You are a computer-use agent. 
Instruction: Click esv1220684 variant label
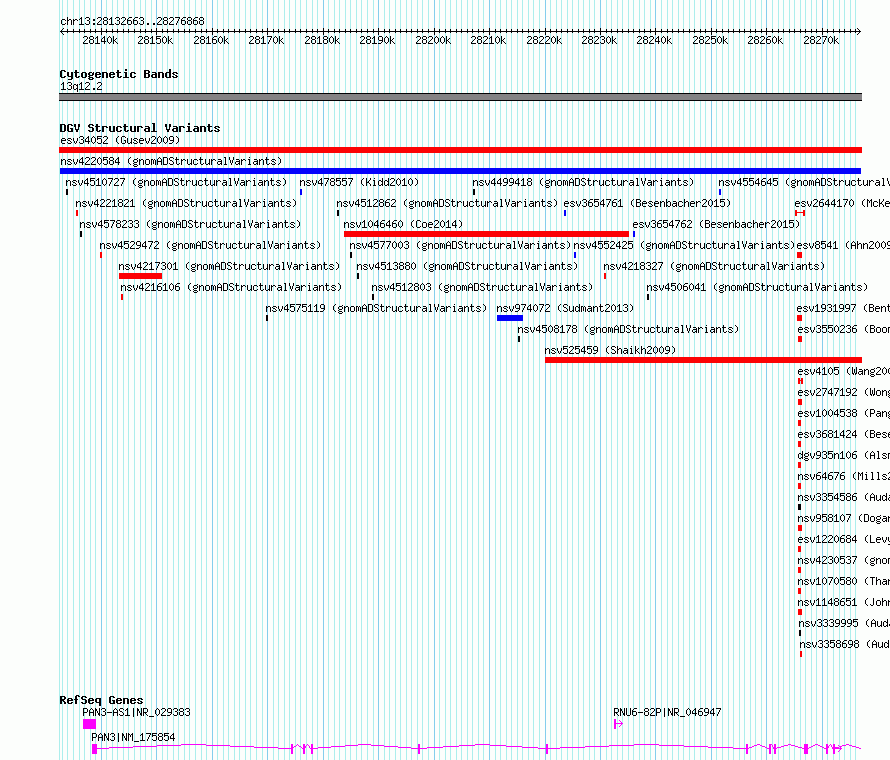(843, 539)
